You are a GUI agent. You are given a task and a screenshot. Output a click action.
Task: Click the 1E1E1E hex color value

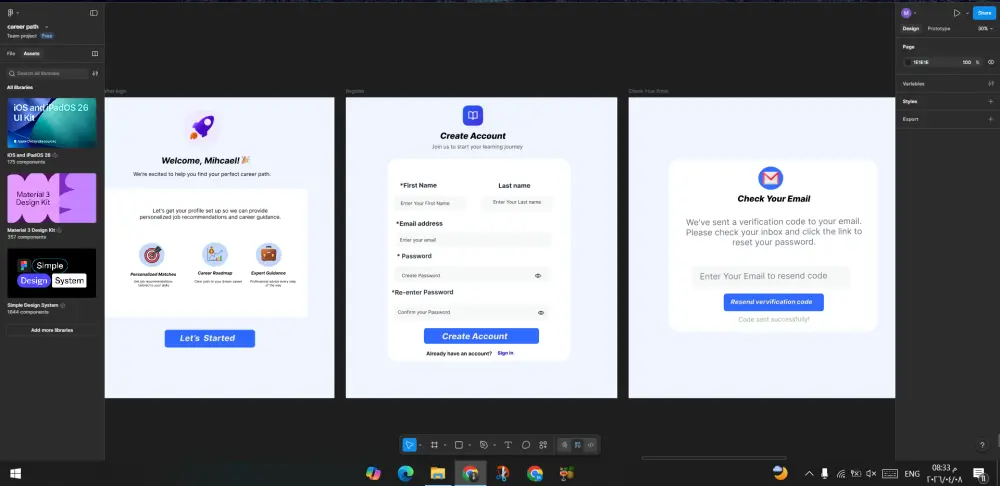point(920,63)
